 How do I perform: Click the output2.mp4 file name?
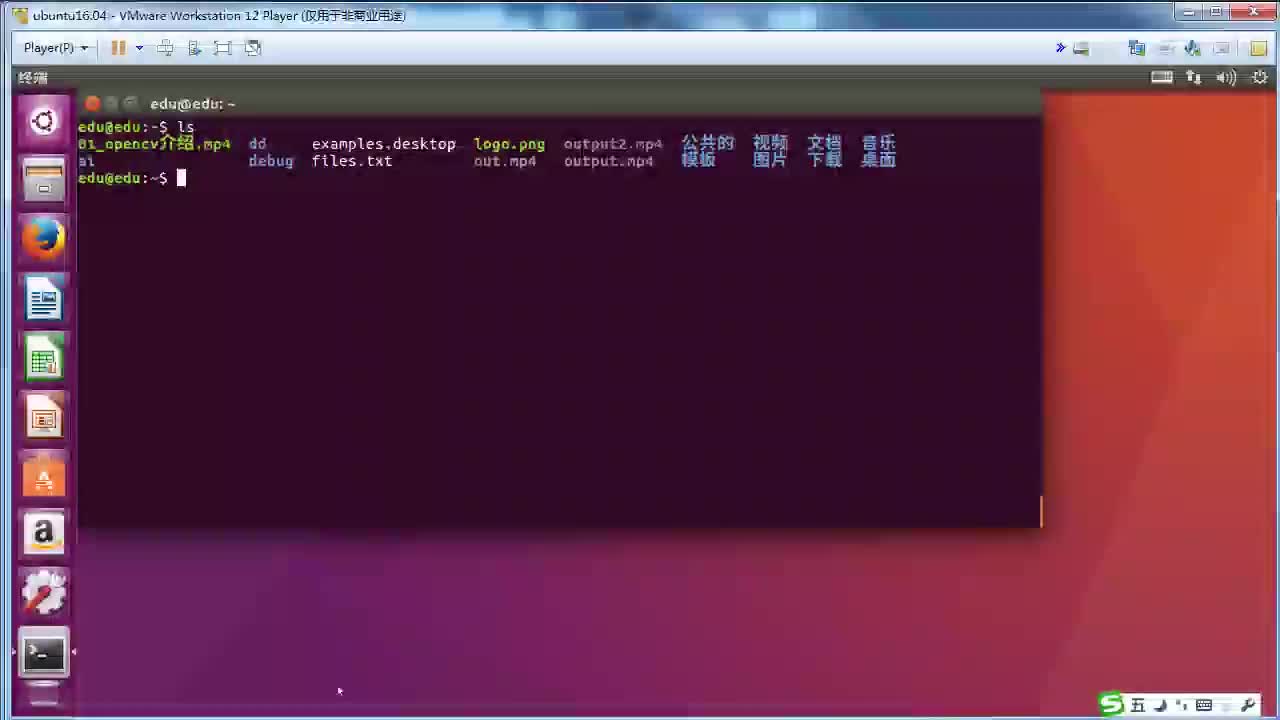tap(613, 144)
